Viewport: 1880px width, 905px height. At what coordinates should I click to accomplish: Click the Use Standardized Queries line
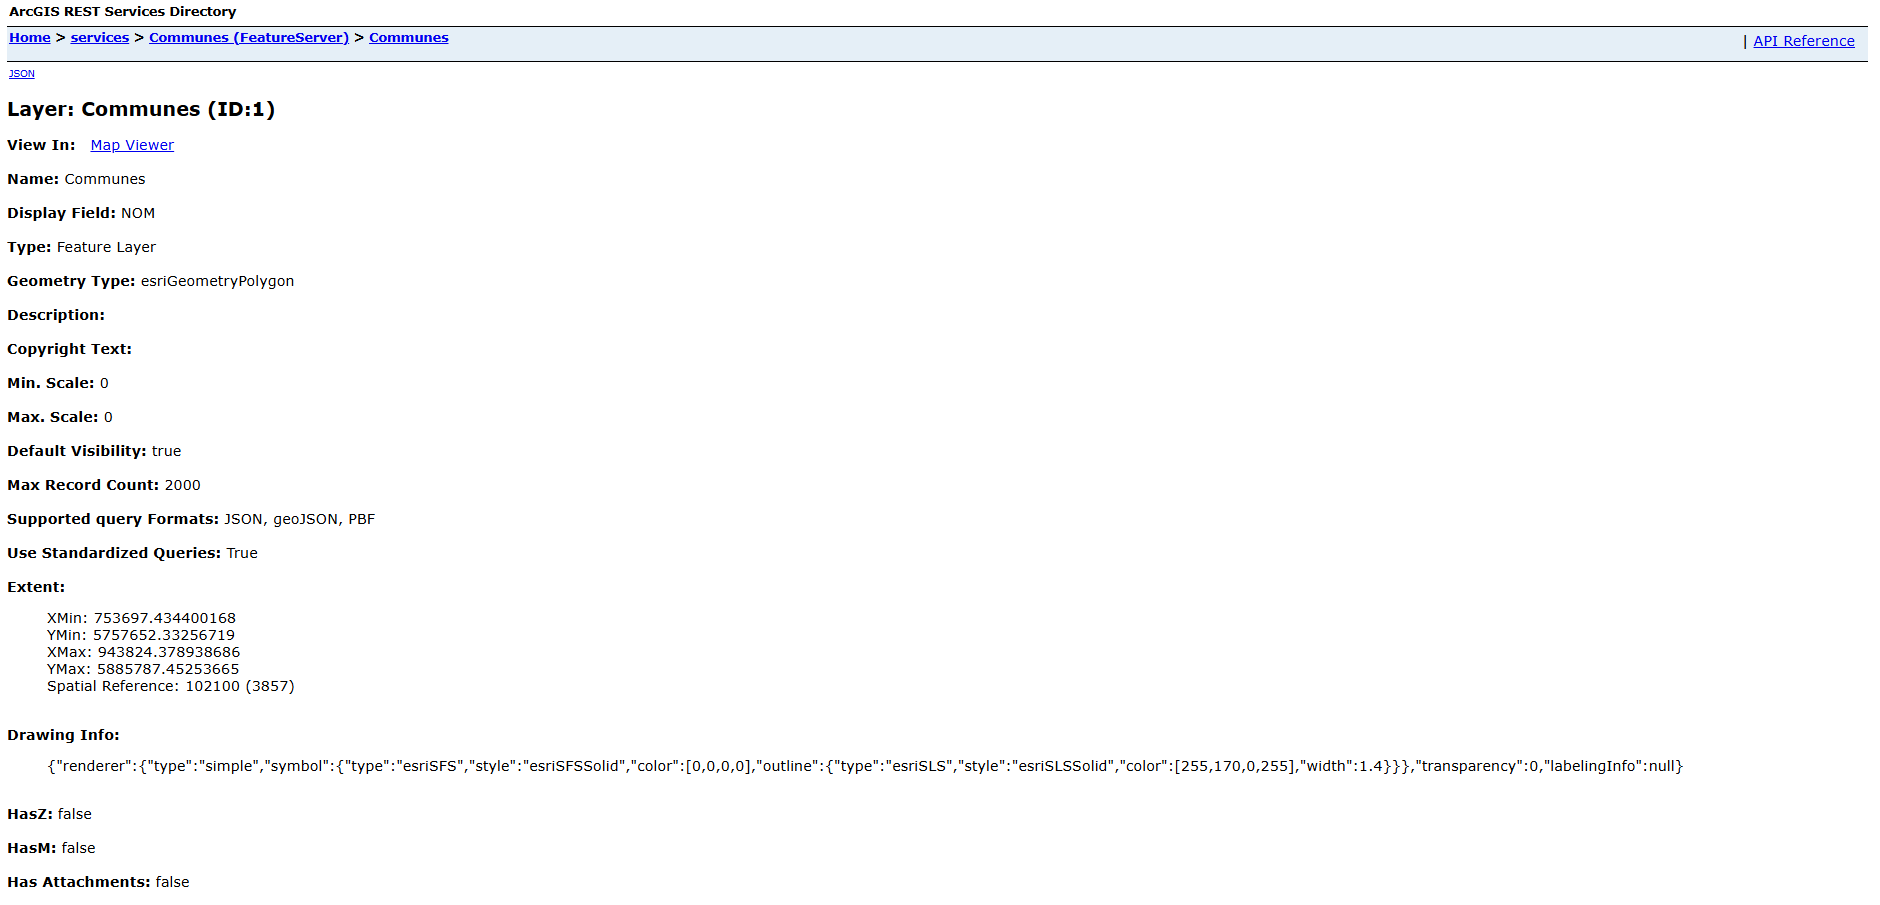pos(132,553)
